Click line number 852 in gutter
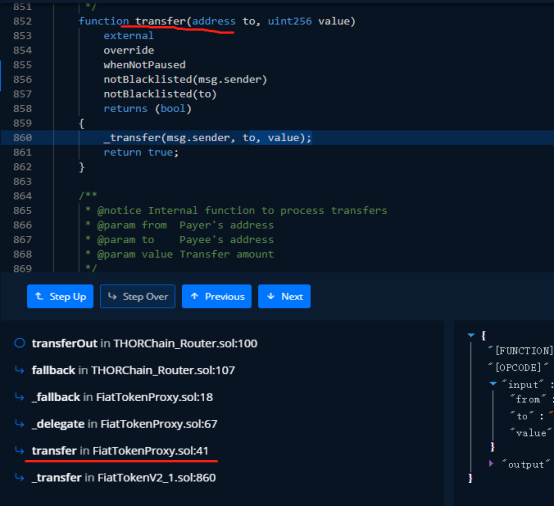This screenshot has width=554, height=507. (x=23, y=21)
